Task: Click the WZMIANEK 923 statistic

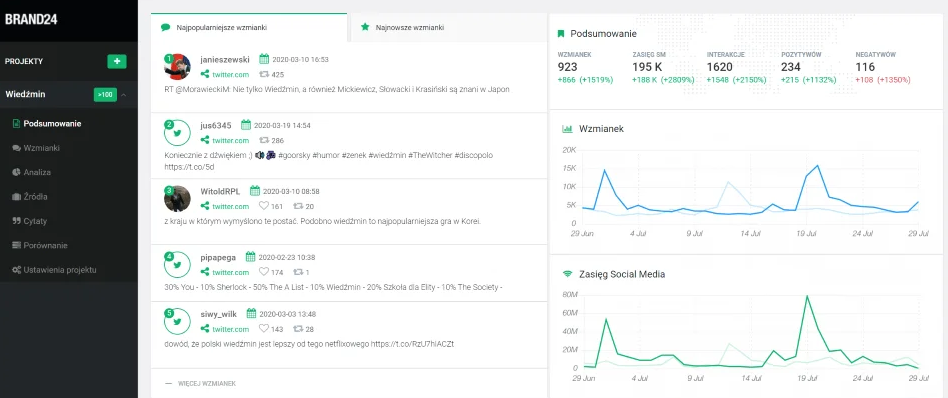Action: (x=585, y=67)
